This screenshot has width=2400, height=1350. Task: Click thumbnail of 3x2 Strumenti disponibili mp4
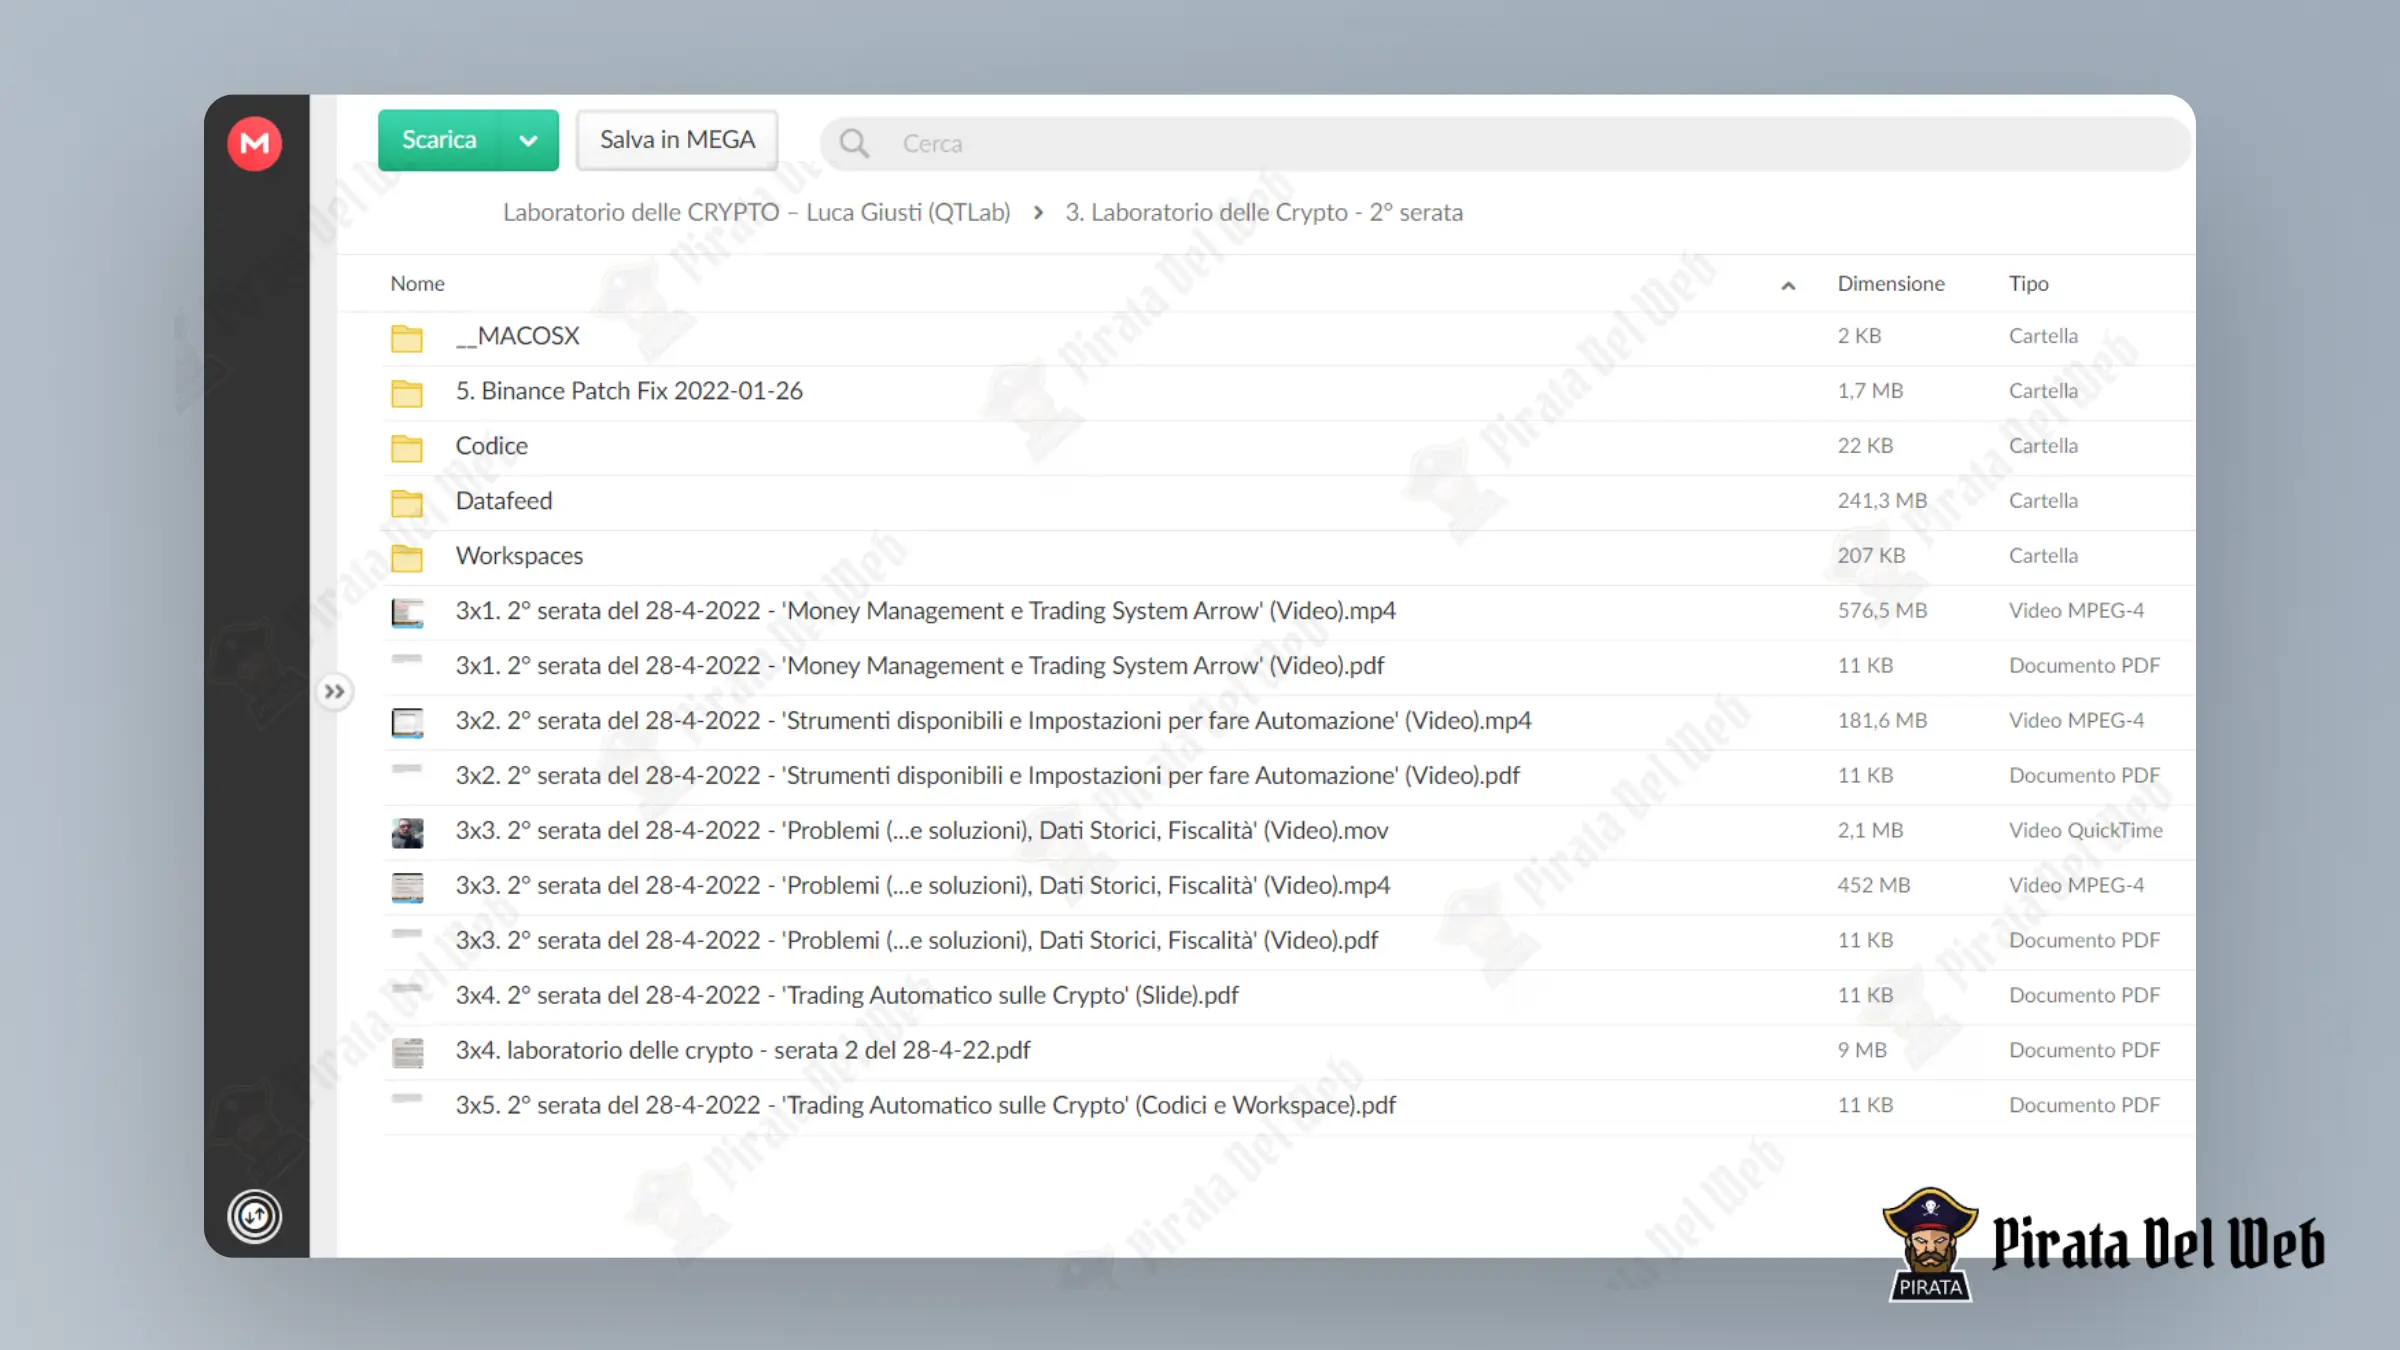point(407,722)
